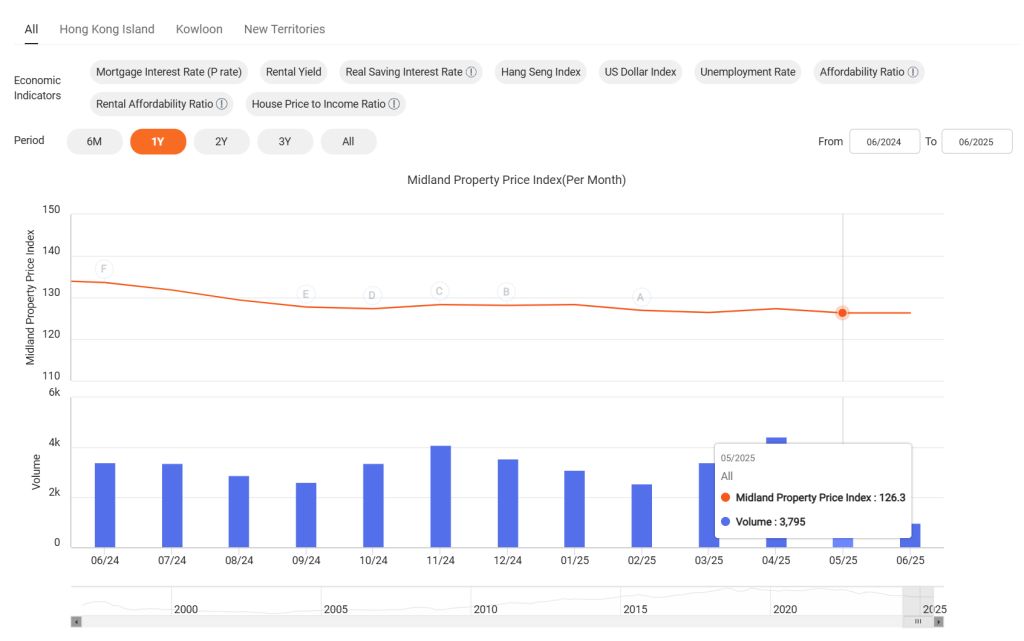
Task: Click the scrollbar right arrow
Action: pos(938,622)
